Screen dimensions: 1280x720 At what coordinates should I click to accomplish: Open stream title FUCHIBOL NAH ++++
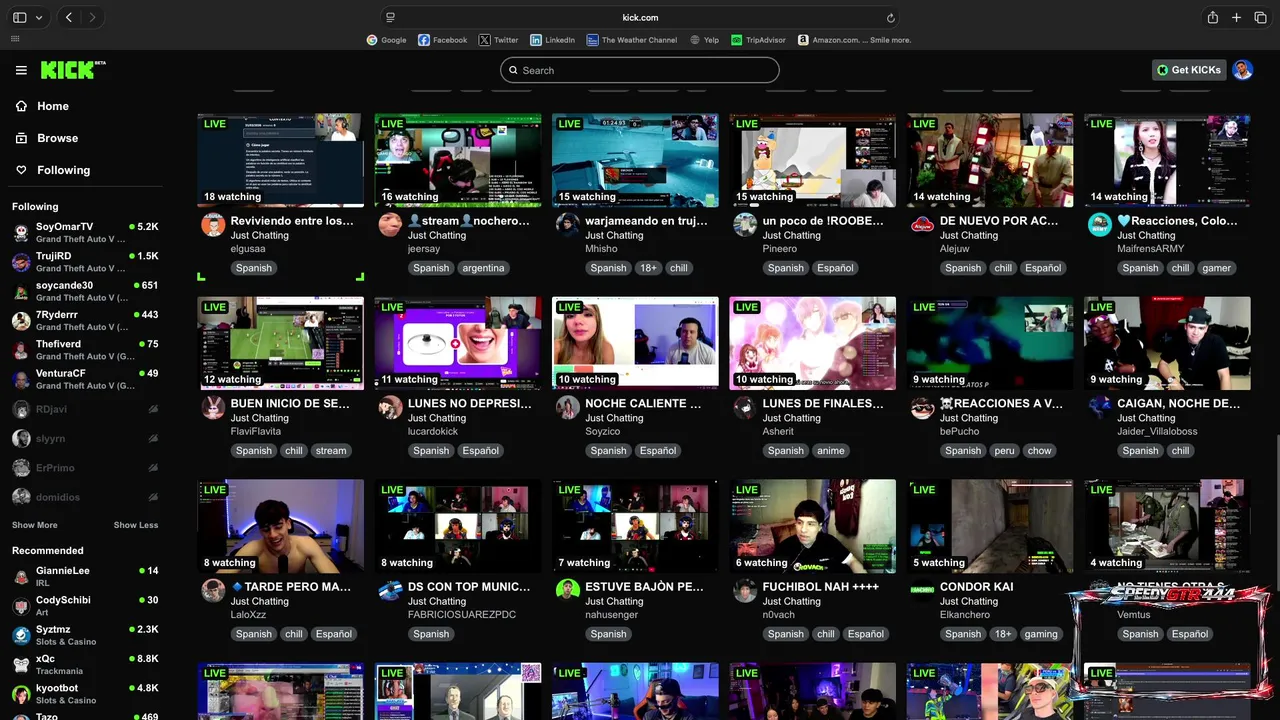[x=821, y=587]
